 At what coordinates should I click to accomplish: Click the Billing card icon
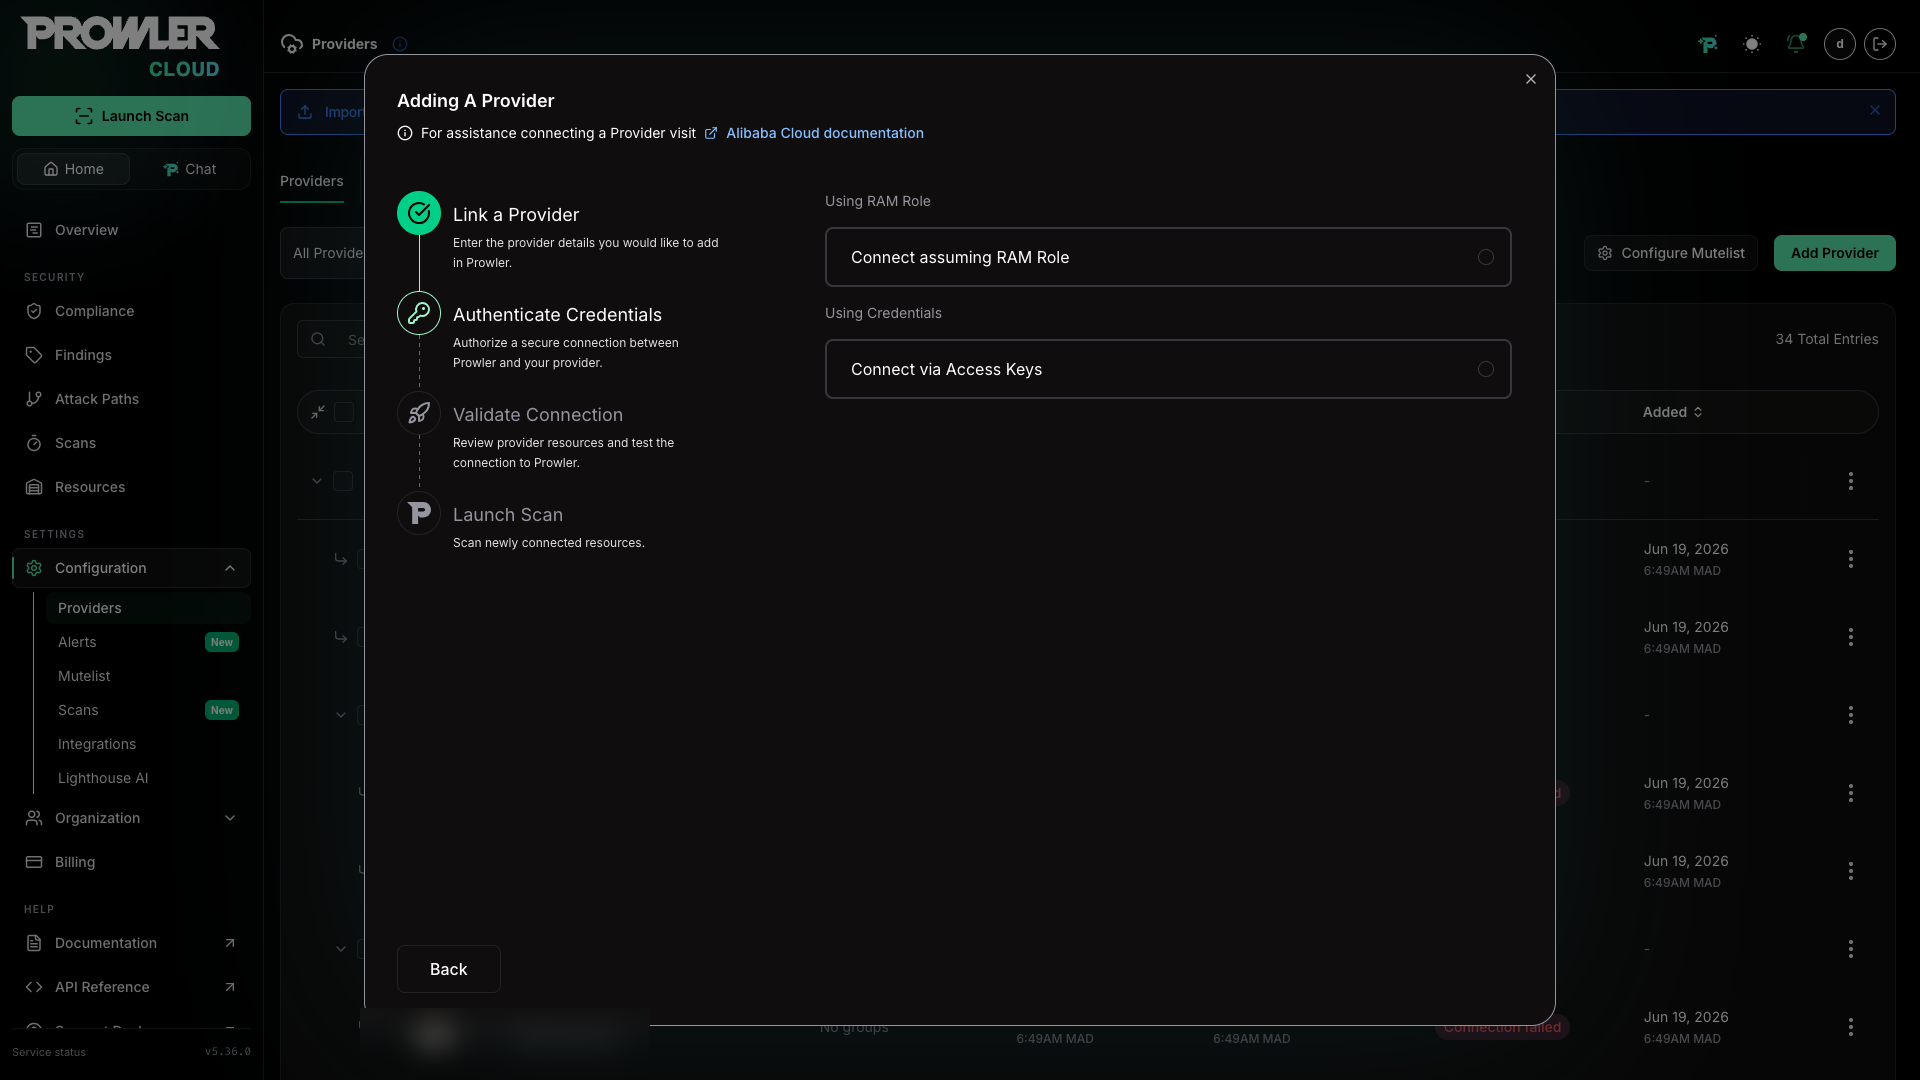34,862
